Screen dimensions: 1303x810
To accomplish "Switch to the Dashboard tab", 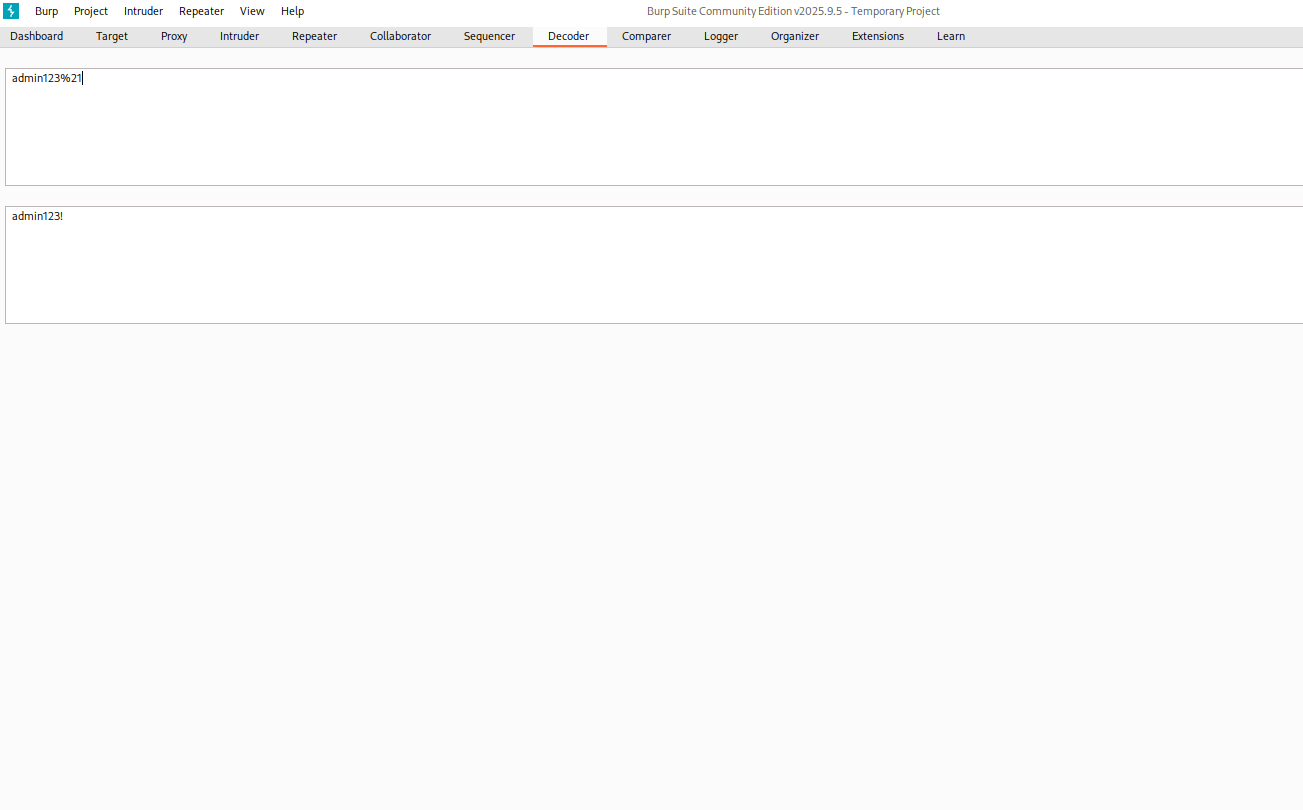I will (x=37, y=36).
